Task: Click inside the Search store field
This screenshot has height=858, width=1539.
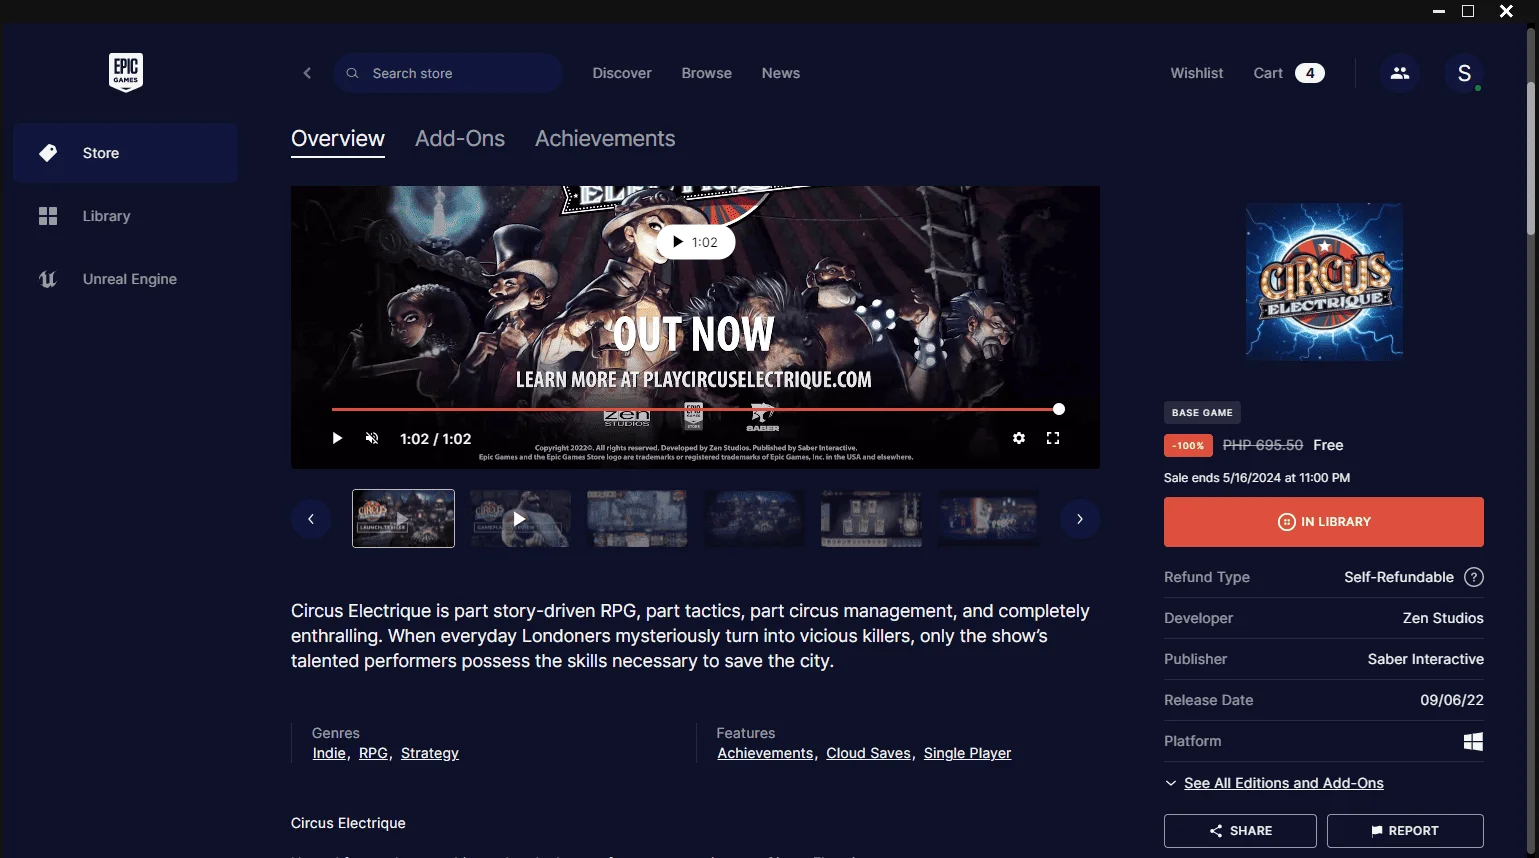Action: click(x=448, y=73)
